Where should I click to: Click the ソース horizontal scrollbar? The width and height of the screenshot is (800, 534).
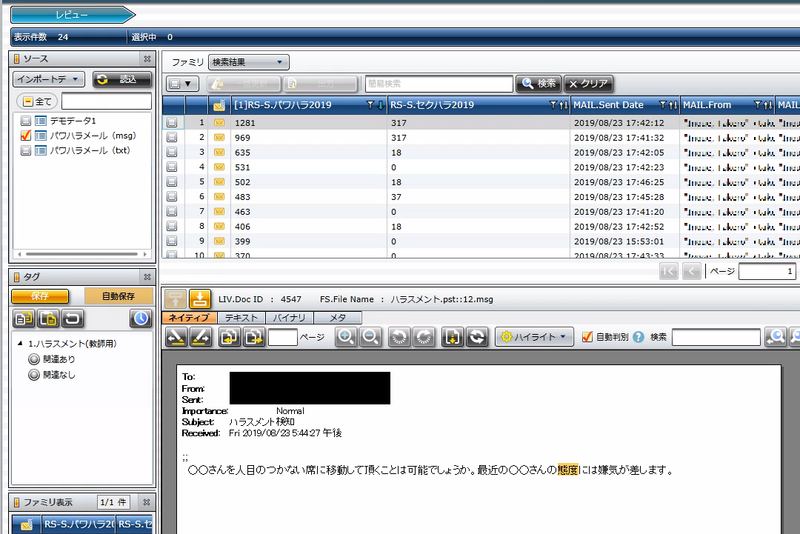coord(83,254)
